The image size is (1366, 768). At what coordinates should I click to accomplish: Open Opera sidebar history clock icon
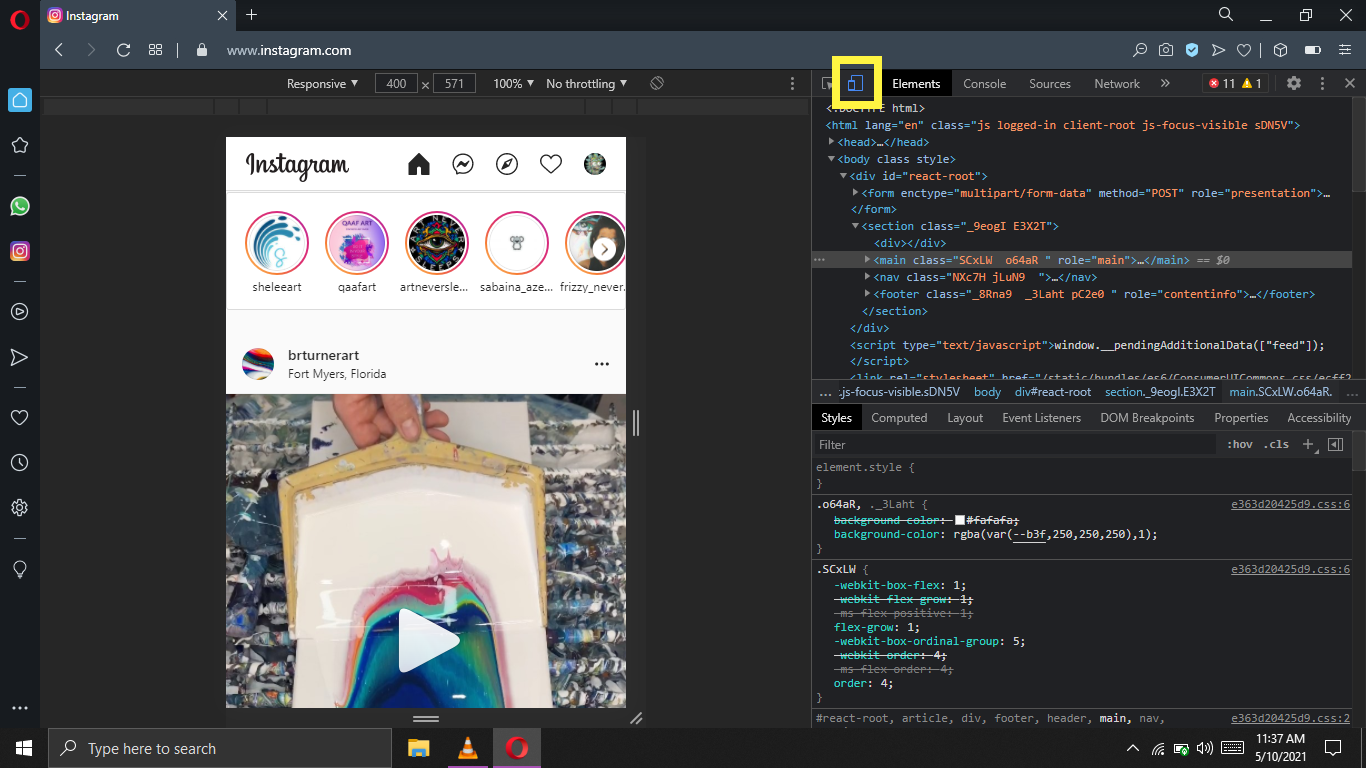[x=19, y=463]
